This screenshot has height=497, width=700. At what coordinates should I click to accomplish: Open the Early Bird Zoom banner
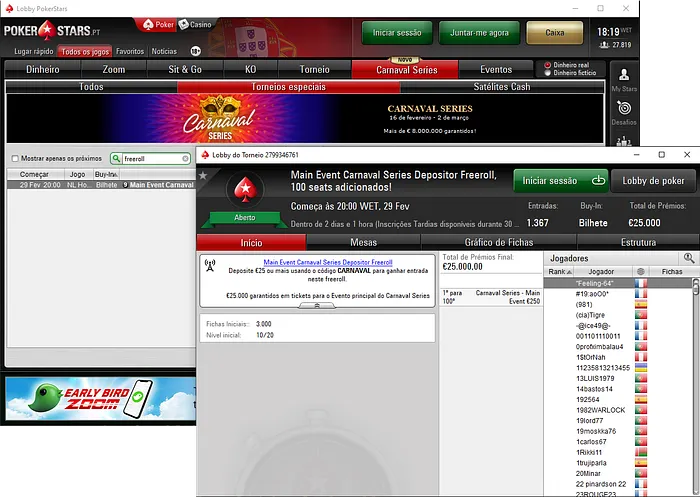(x=101, y=398)
